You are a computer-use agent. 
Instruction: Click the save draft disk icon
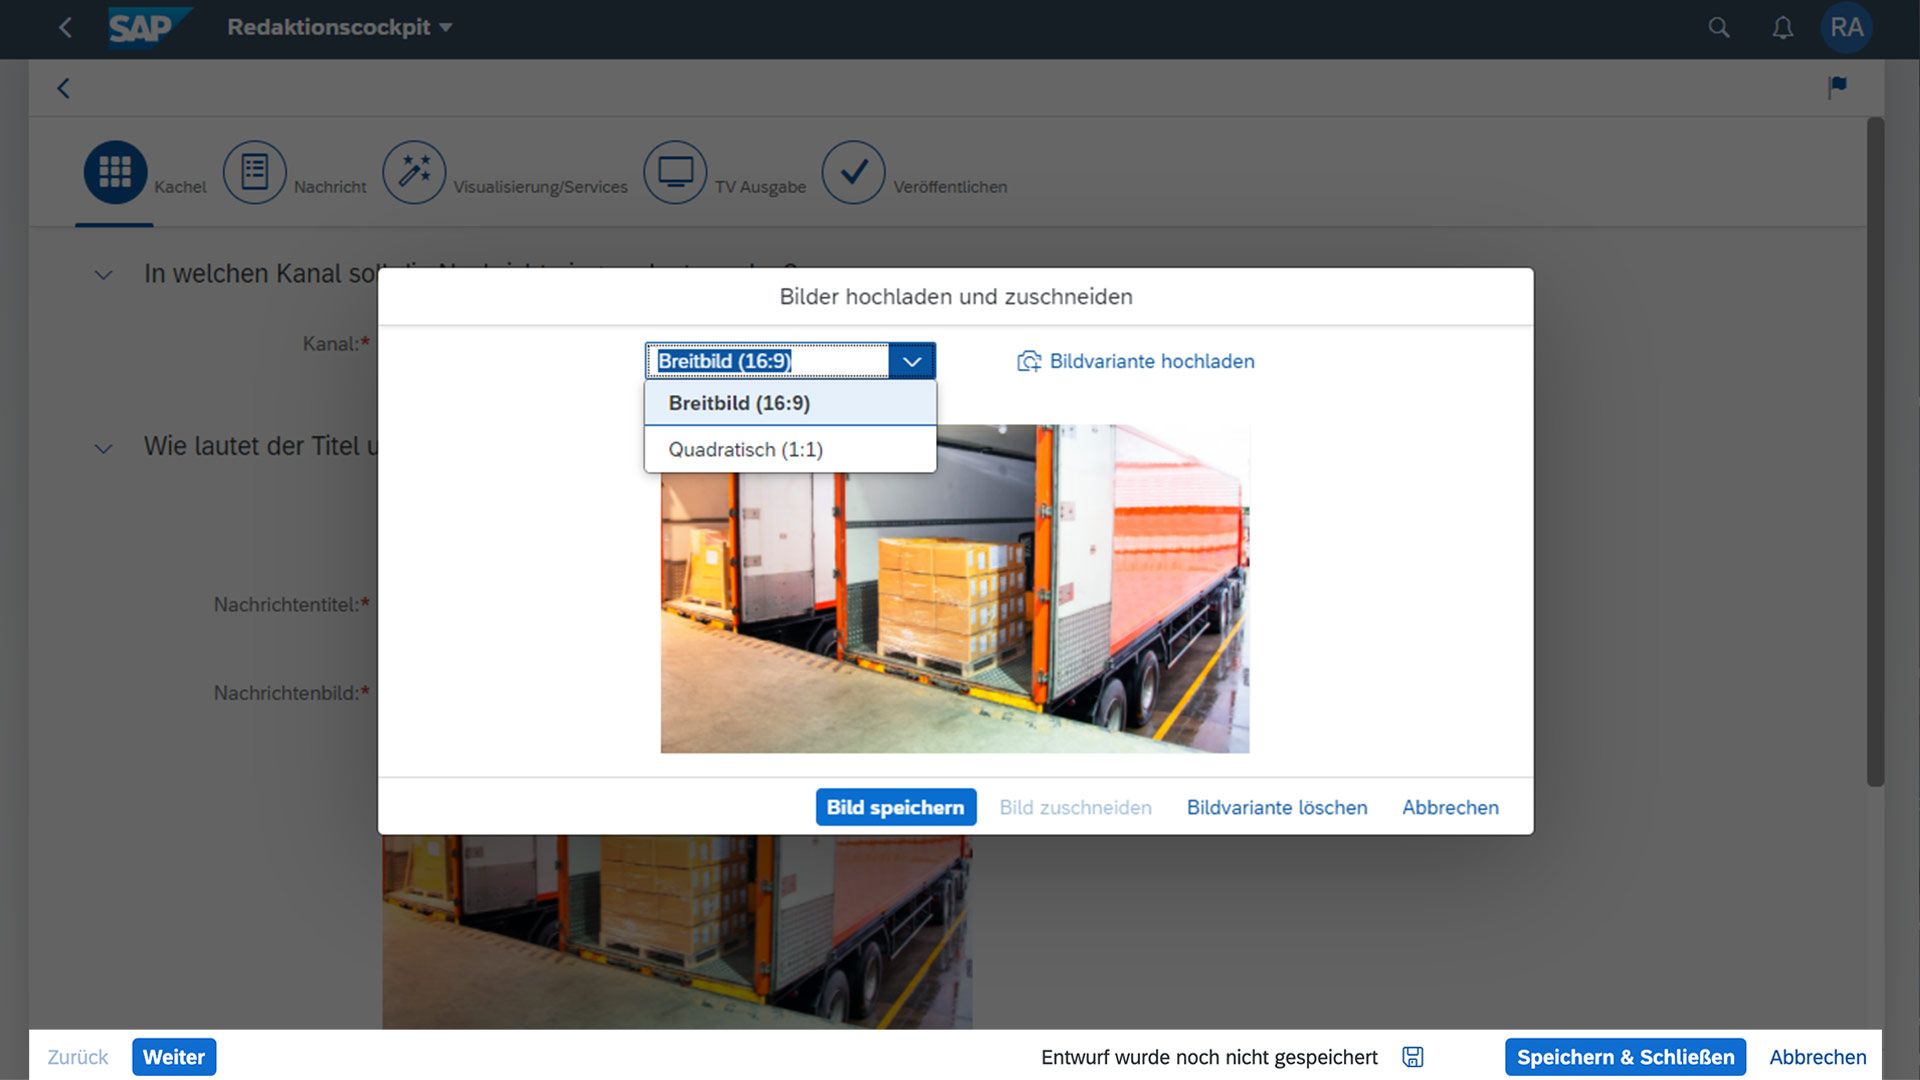click(1412, 1057)
